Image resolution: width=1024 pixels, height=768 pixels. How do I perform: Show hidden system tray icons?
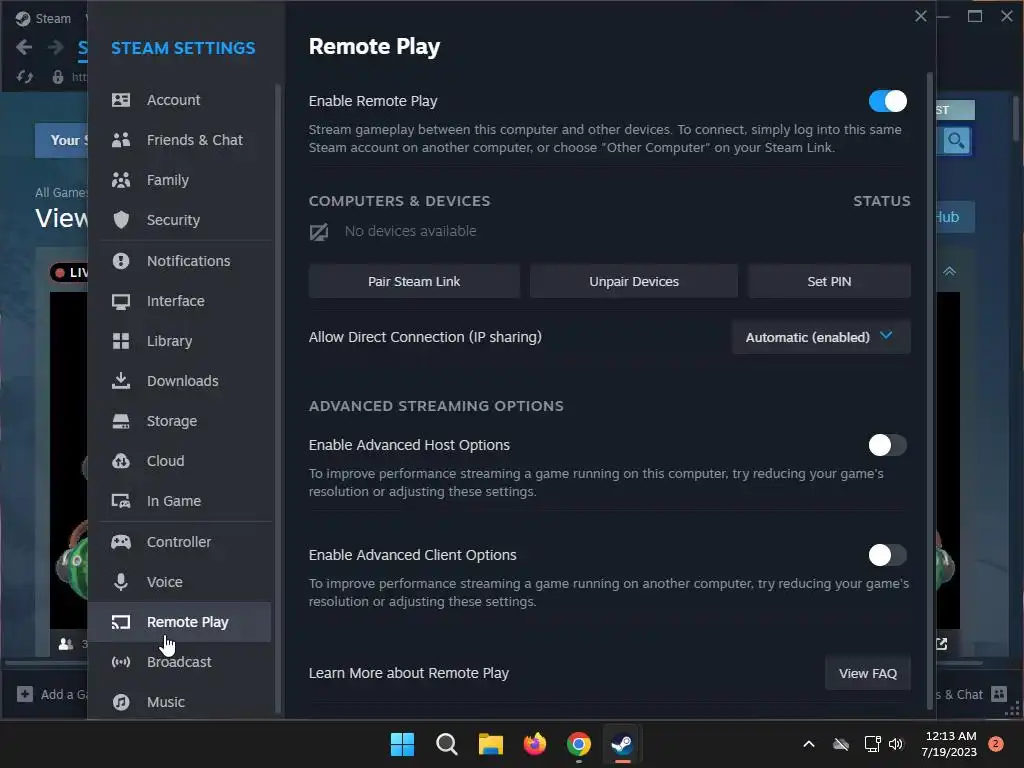click(x=808, y=744)
